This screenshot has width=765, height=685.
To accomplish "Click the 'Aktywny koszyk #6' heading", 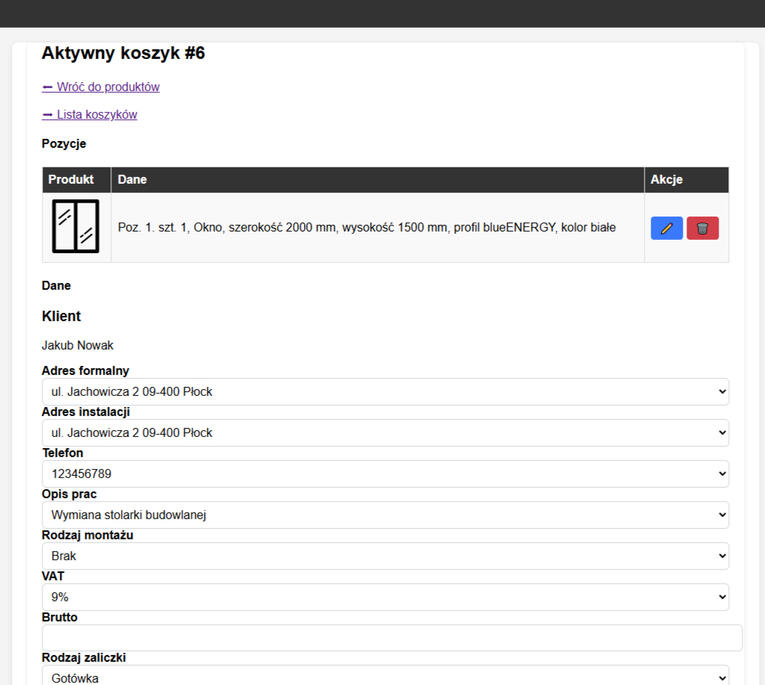I will (123, 54).
